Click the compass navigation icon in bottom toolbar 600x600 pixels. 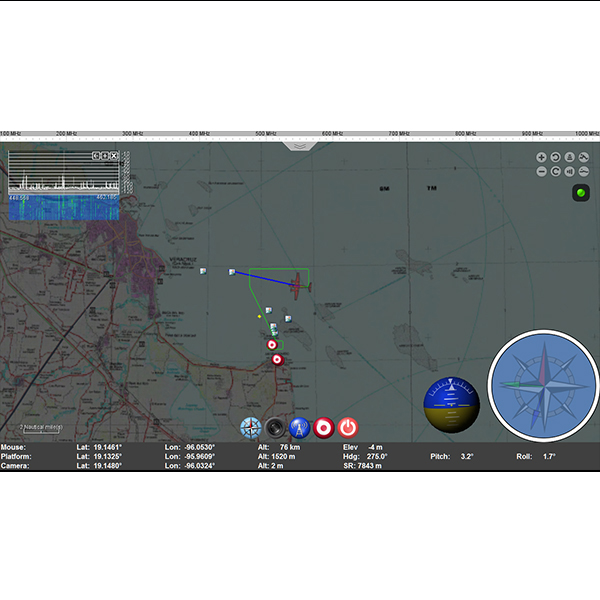point(251,427)
